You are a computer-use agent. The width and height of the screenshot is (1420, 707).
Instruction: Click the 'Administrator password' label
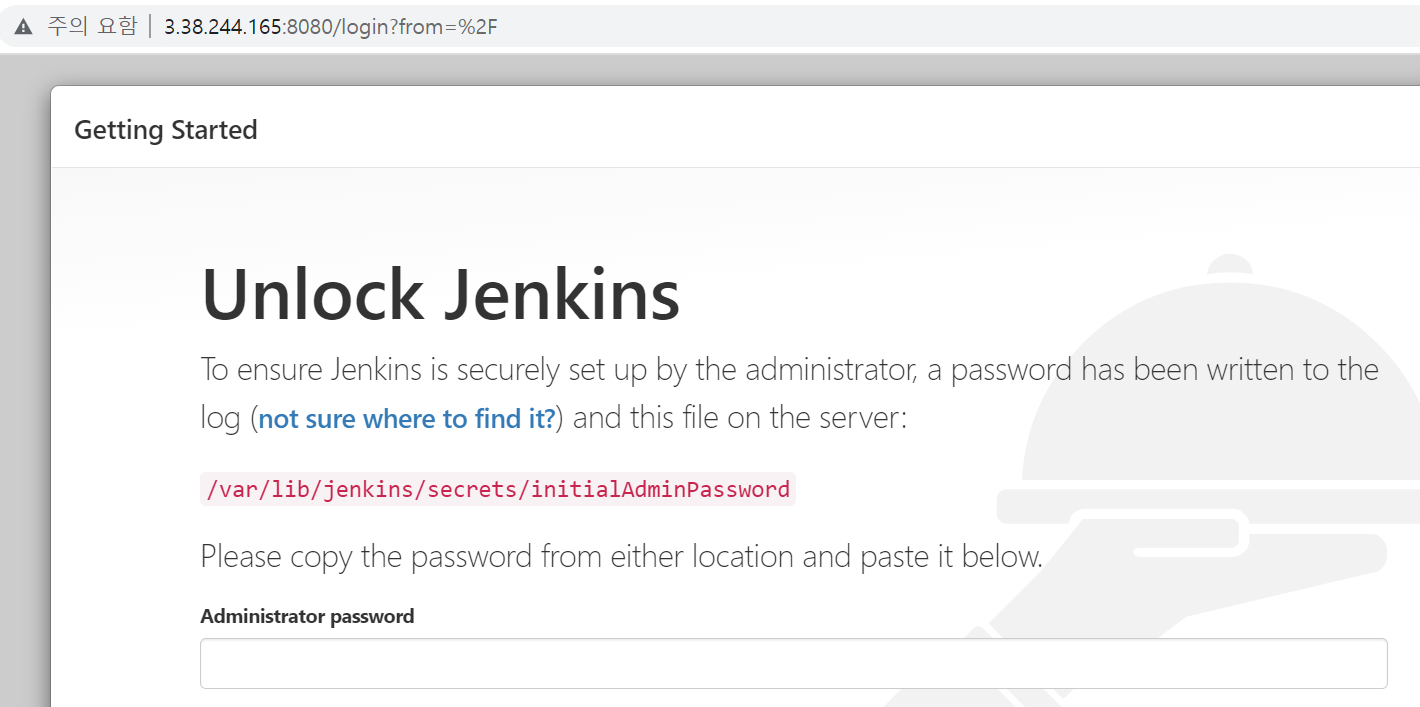coord(307,616)
